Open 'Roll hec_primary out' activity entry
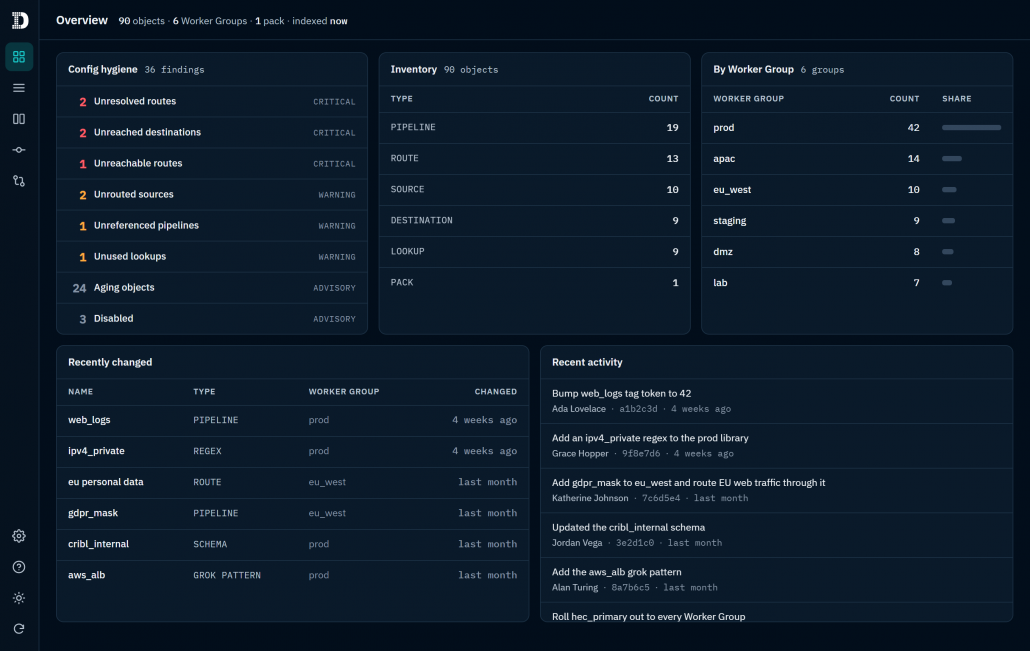Image resolution: width=1030 pixels, height=651 pixels. click(x=776, y=612)
